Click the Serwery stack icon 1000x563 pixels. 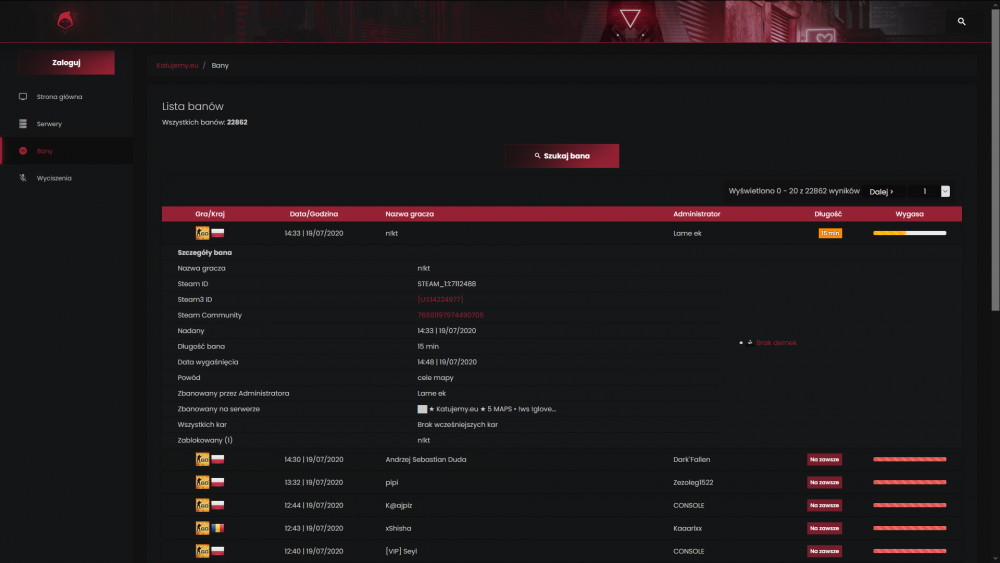tap(23, 124)
